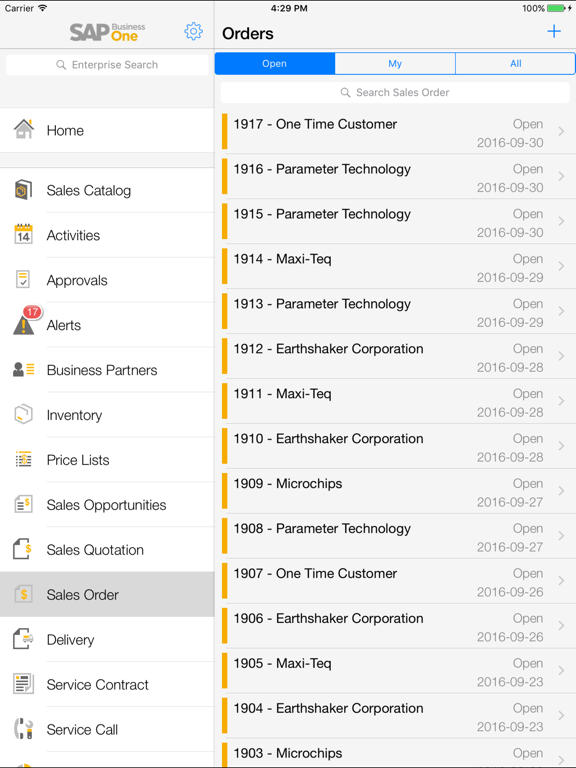This screenshot has height=768, width=576.
Task: Focus the Search Sales Order field
Action: 395,93
